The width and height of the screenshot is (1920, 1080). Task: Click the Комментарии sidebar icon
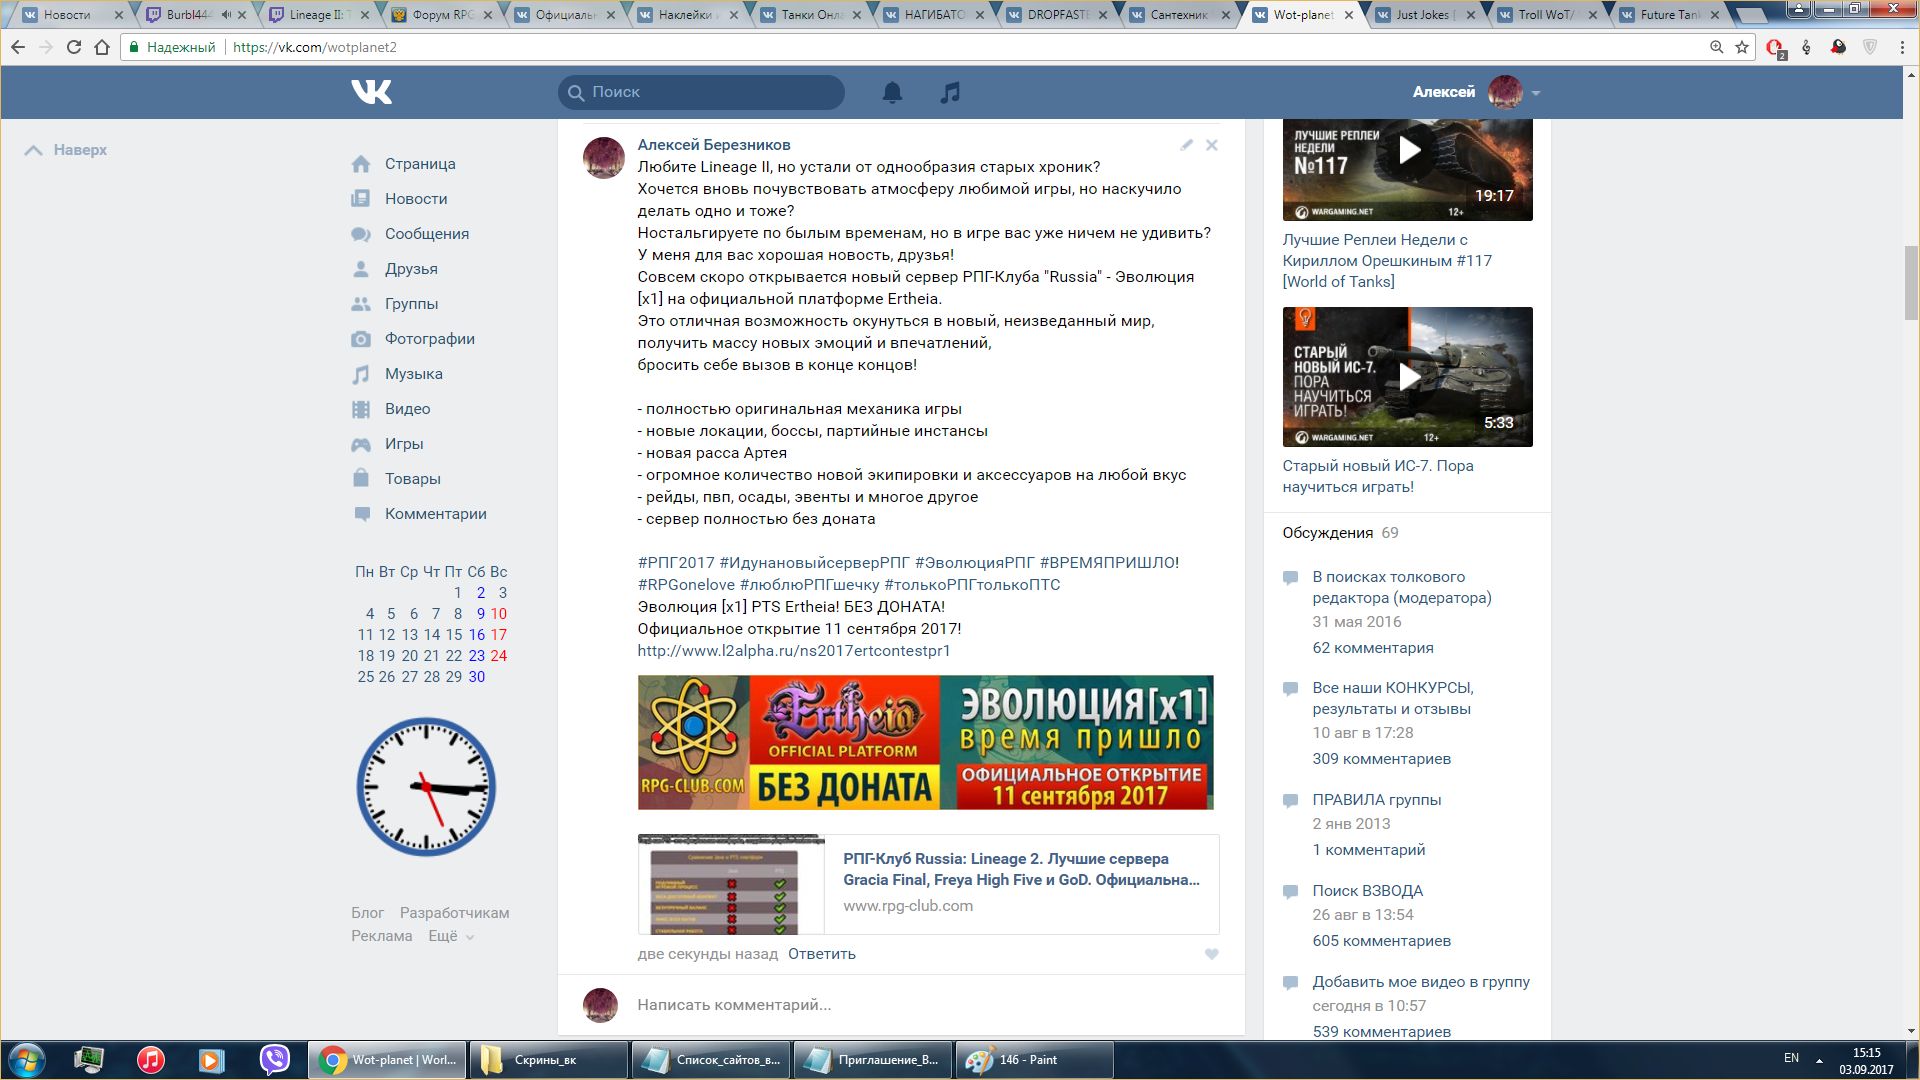(361, 514)
